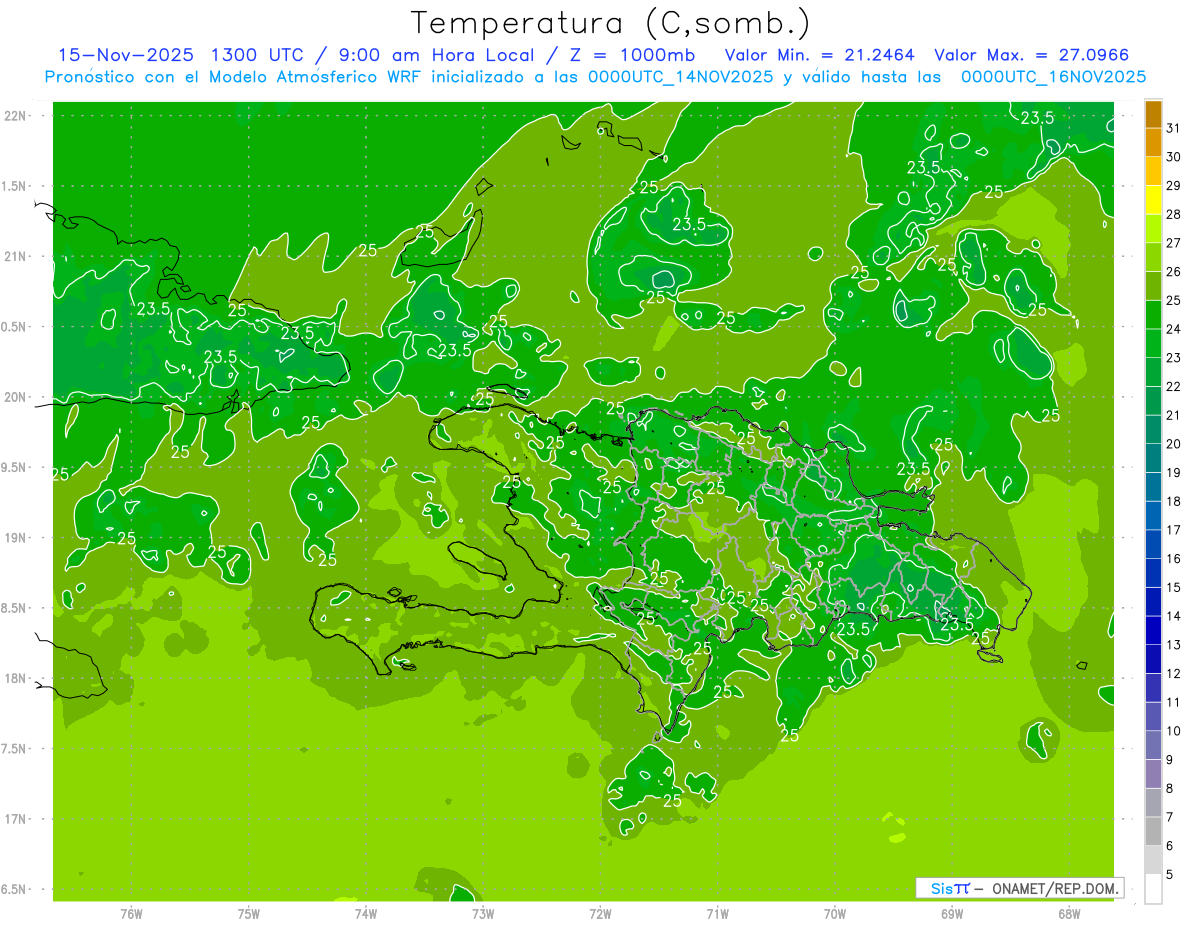The height and width of the screenshot is (927, 1200).
Task: Click the '69W' longitude label
Action: (x=952, y=913)
